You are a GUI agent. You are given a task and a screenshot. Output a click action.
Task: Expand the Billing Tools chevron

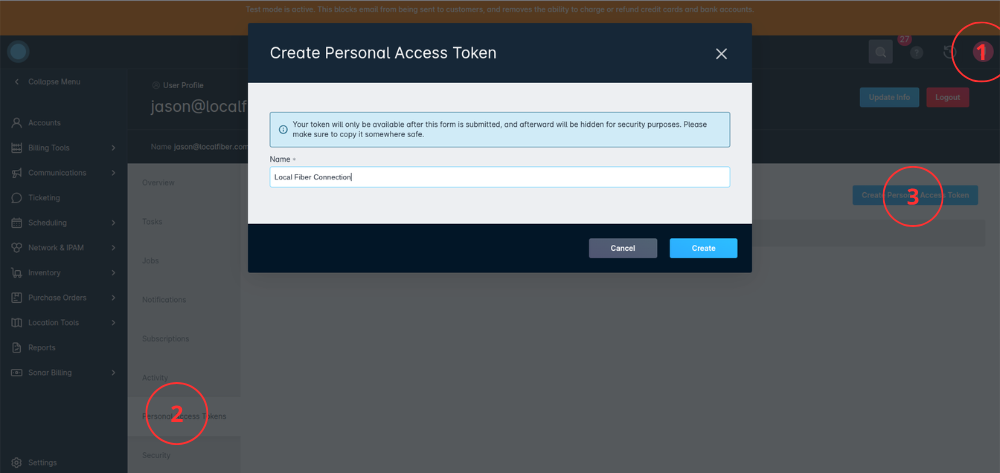tap(113, 148)
